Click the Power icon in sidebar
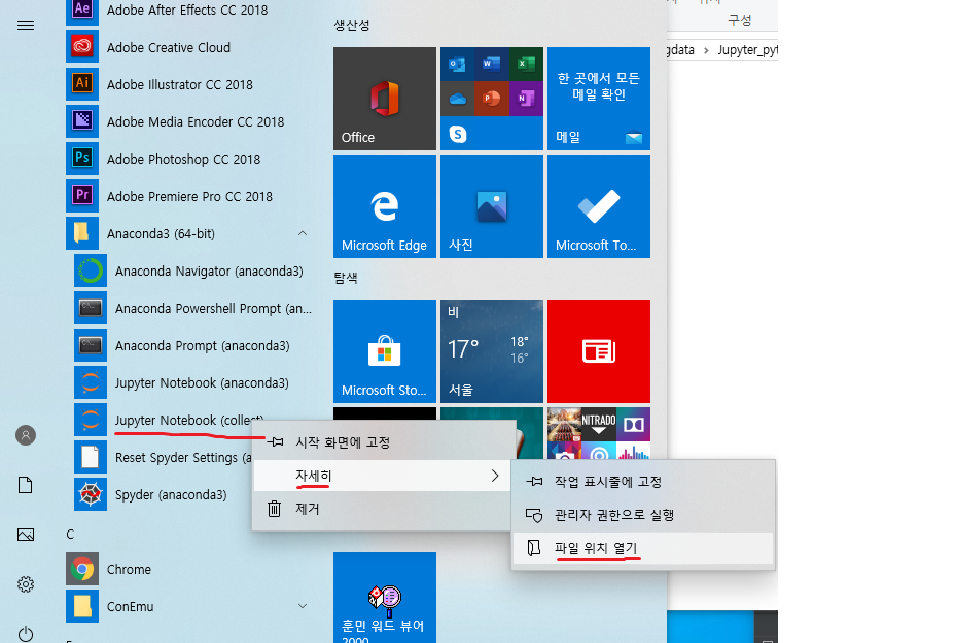This screenshot has width=960, height=643. pyautogui.click(x=25, y=633)
